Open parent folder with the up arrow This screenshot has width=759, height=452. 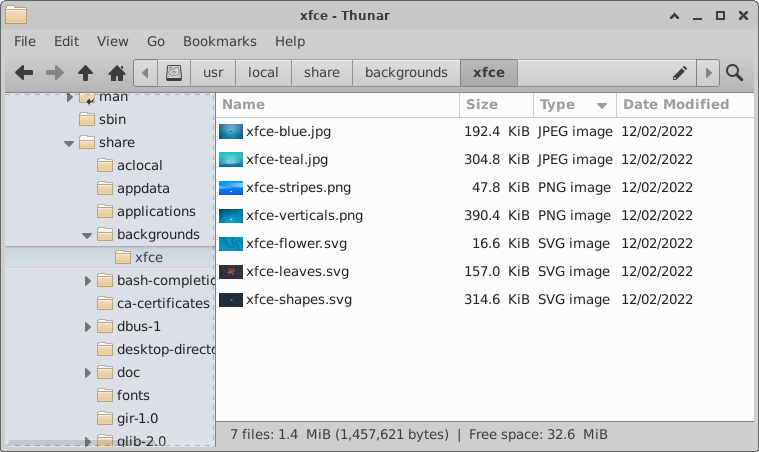tap(86, 73)
